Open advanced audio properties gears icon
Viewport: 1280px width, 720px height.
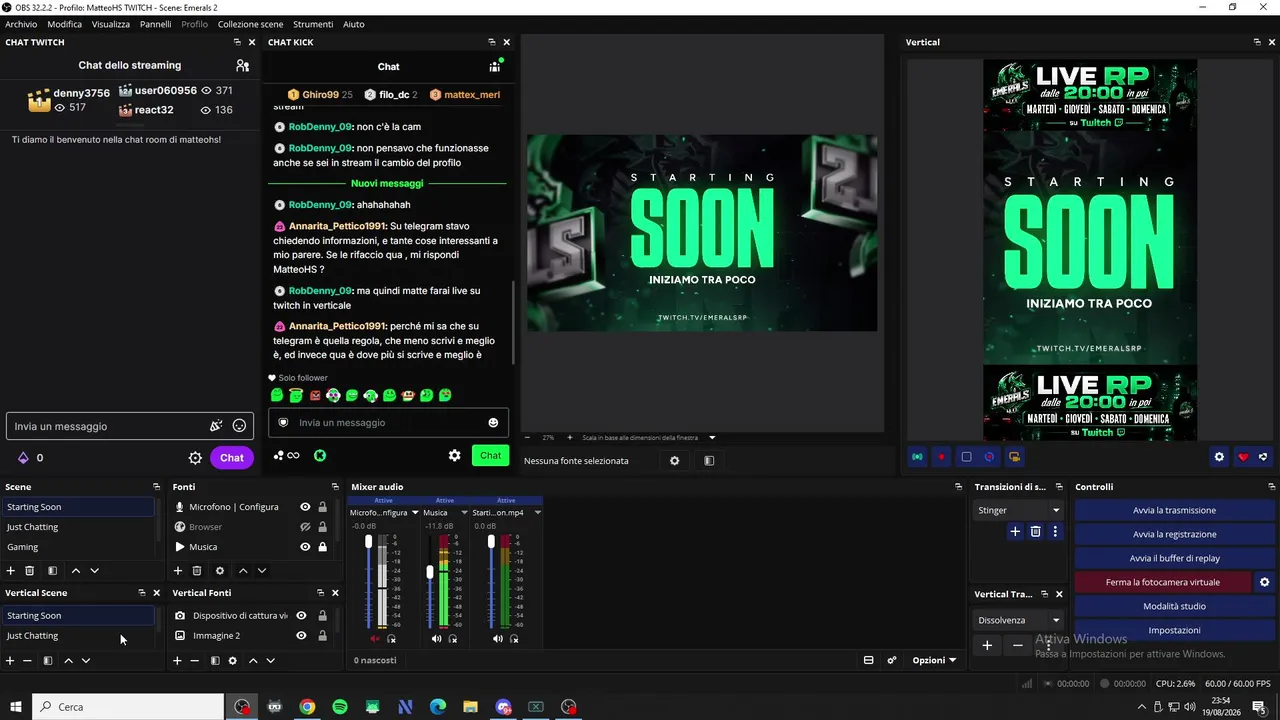(x=892, y=660)
